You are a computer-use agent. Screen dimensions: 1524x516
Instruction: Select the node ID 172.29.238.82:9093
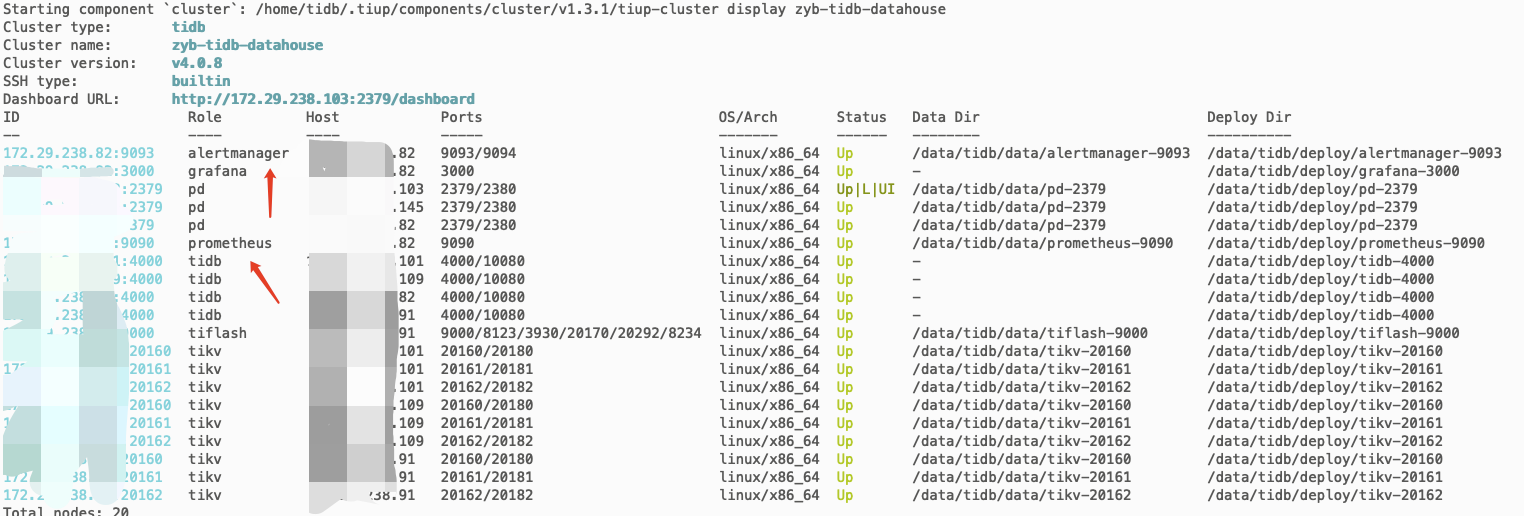click(79, 153)
